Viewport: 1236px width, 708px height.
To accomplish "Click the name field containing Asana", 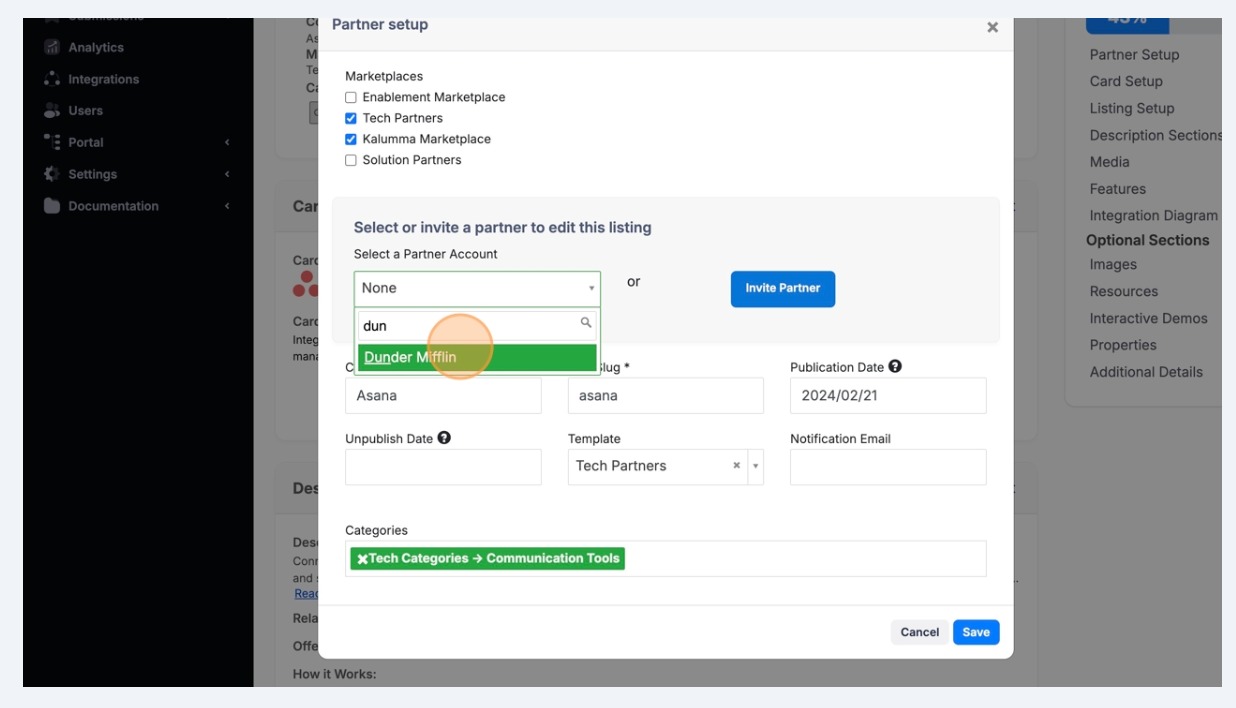I will pyautogui.click(x=443, y=396).
